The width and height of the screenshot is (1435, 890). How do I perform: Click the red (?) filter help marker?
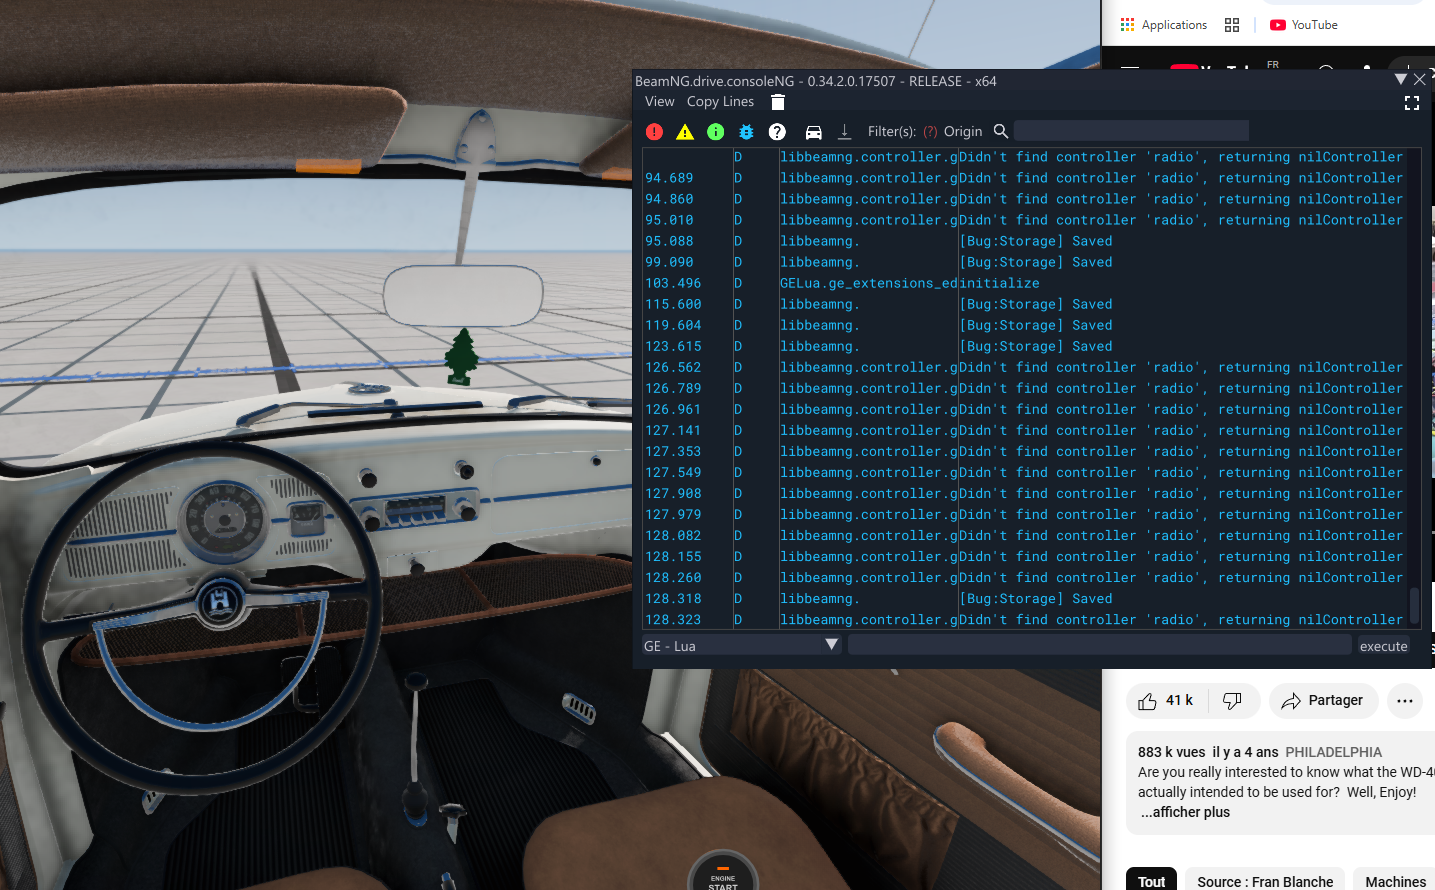930,131
